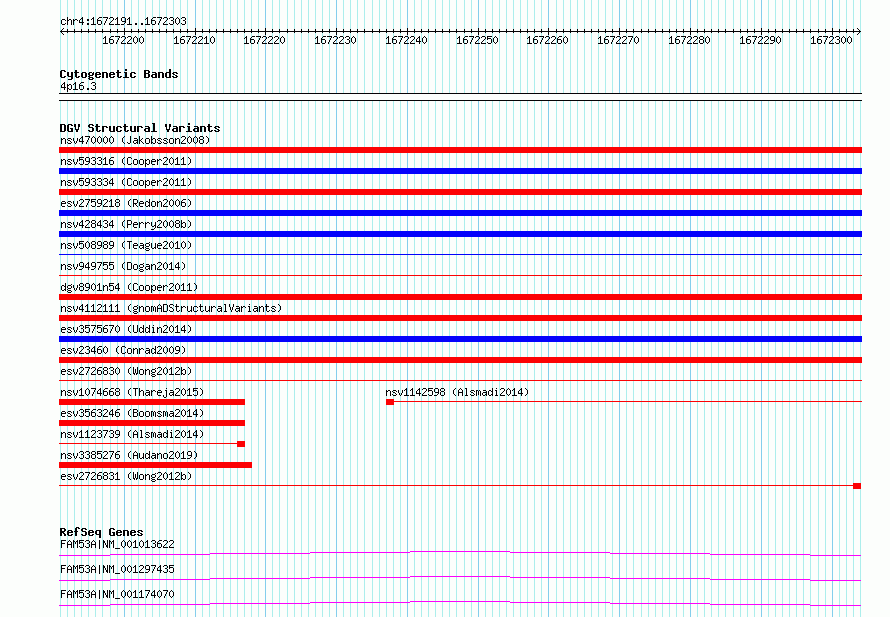Select ruler tick label 1672220

point(265,40)
